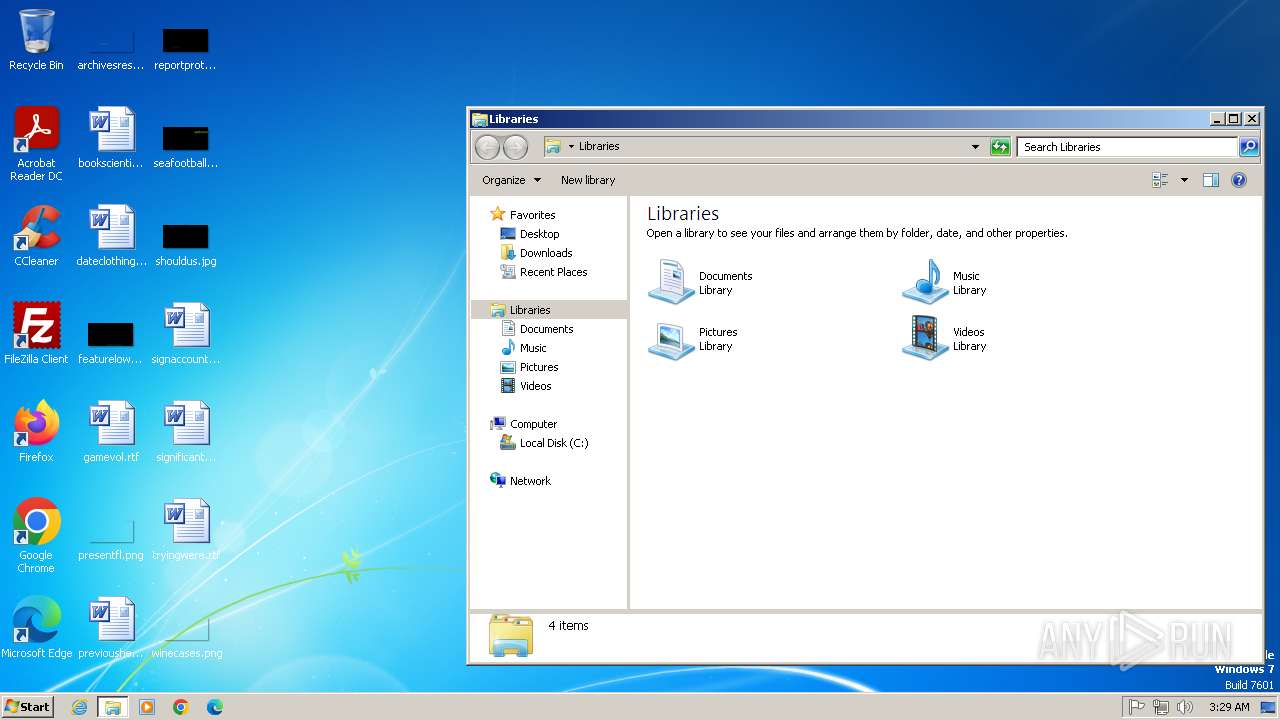Image resolution: width=1280 pixels, height=720 pixels.
Task: Open the Videos library icon
Action: click(x=925, y=339)
